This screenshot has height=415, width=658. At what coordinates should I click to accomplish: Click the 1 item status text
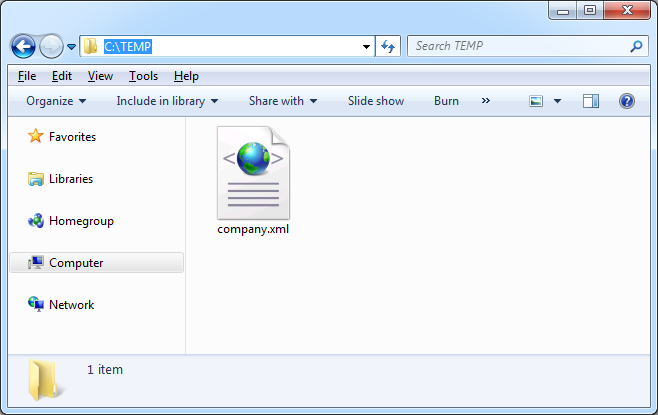[105, 370]
